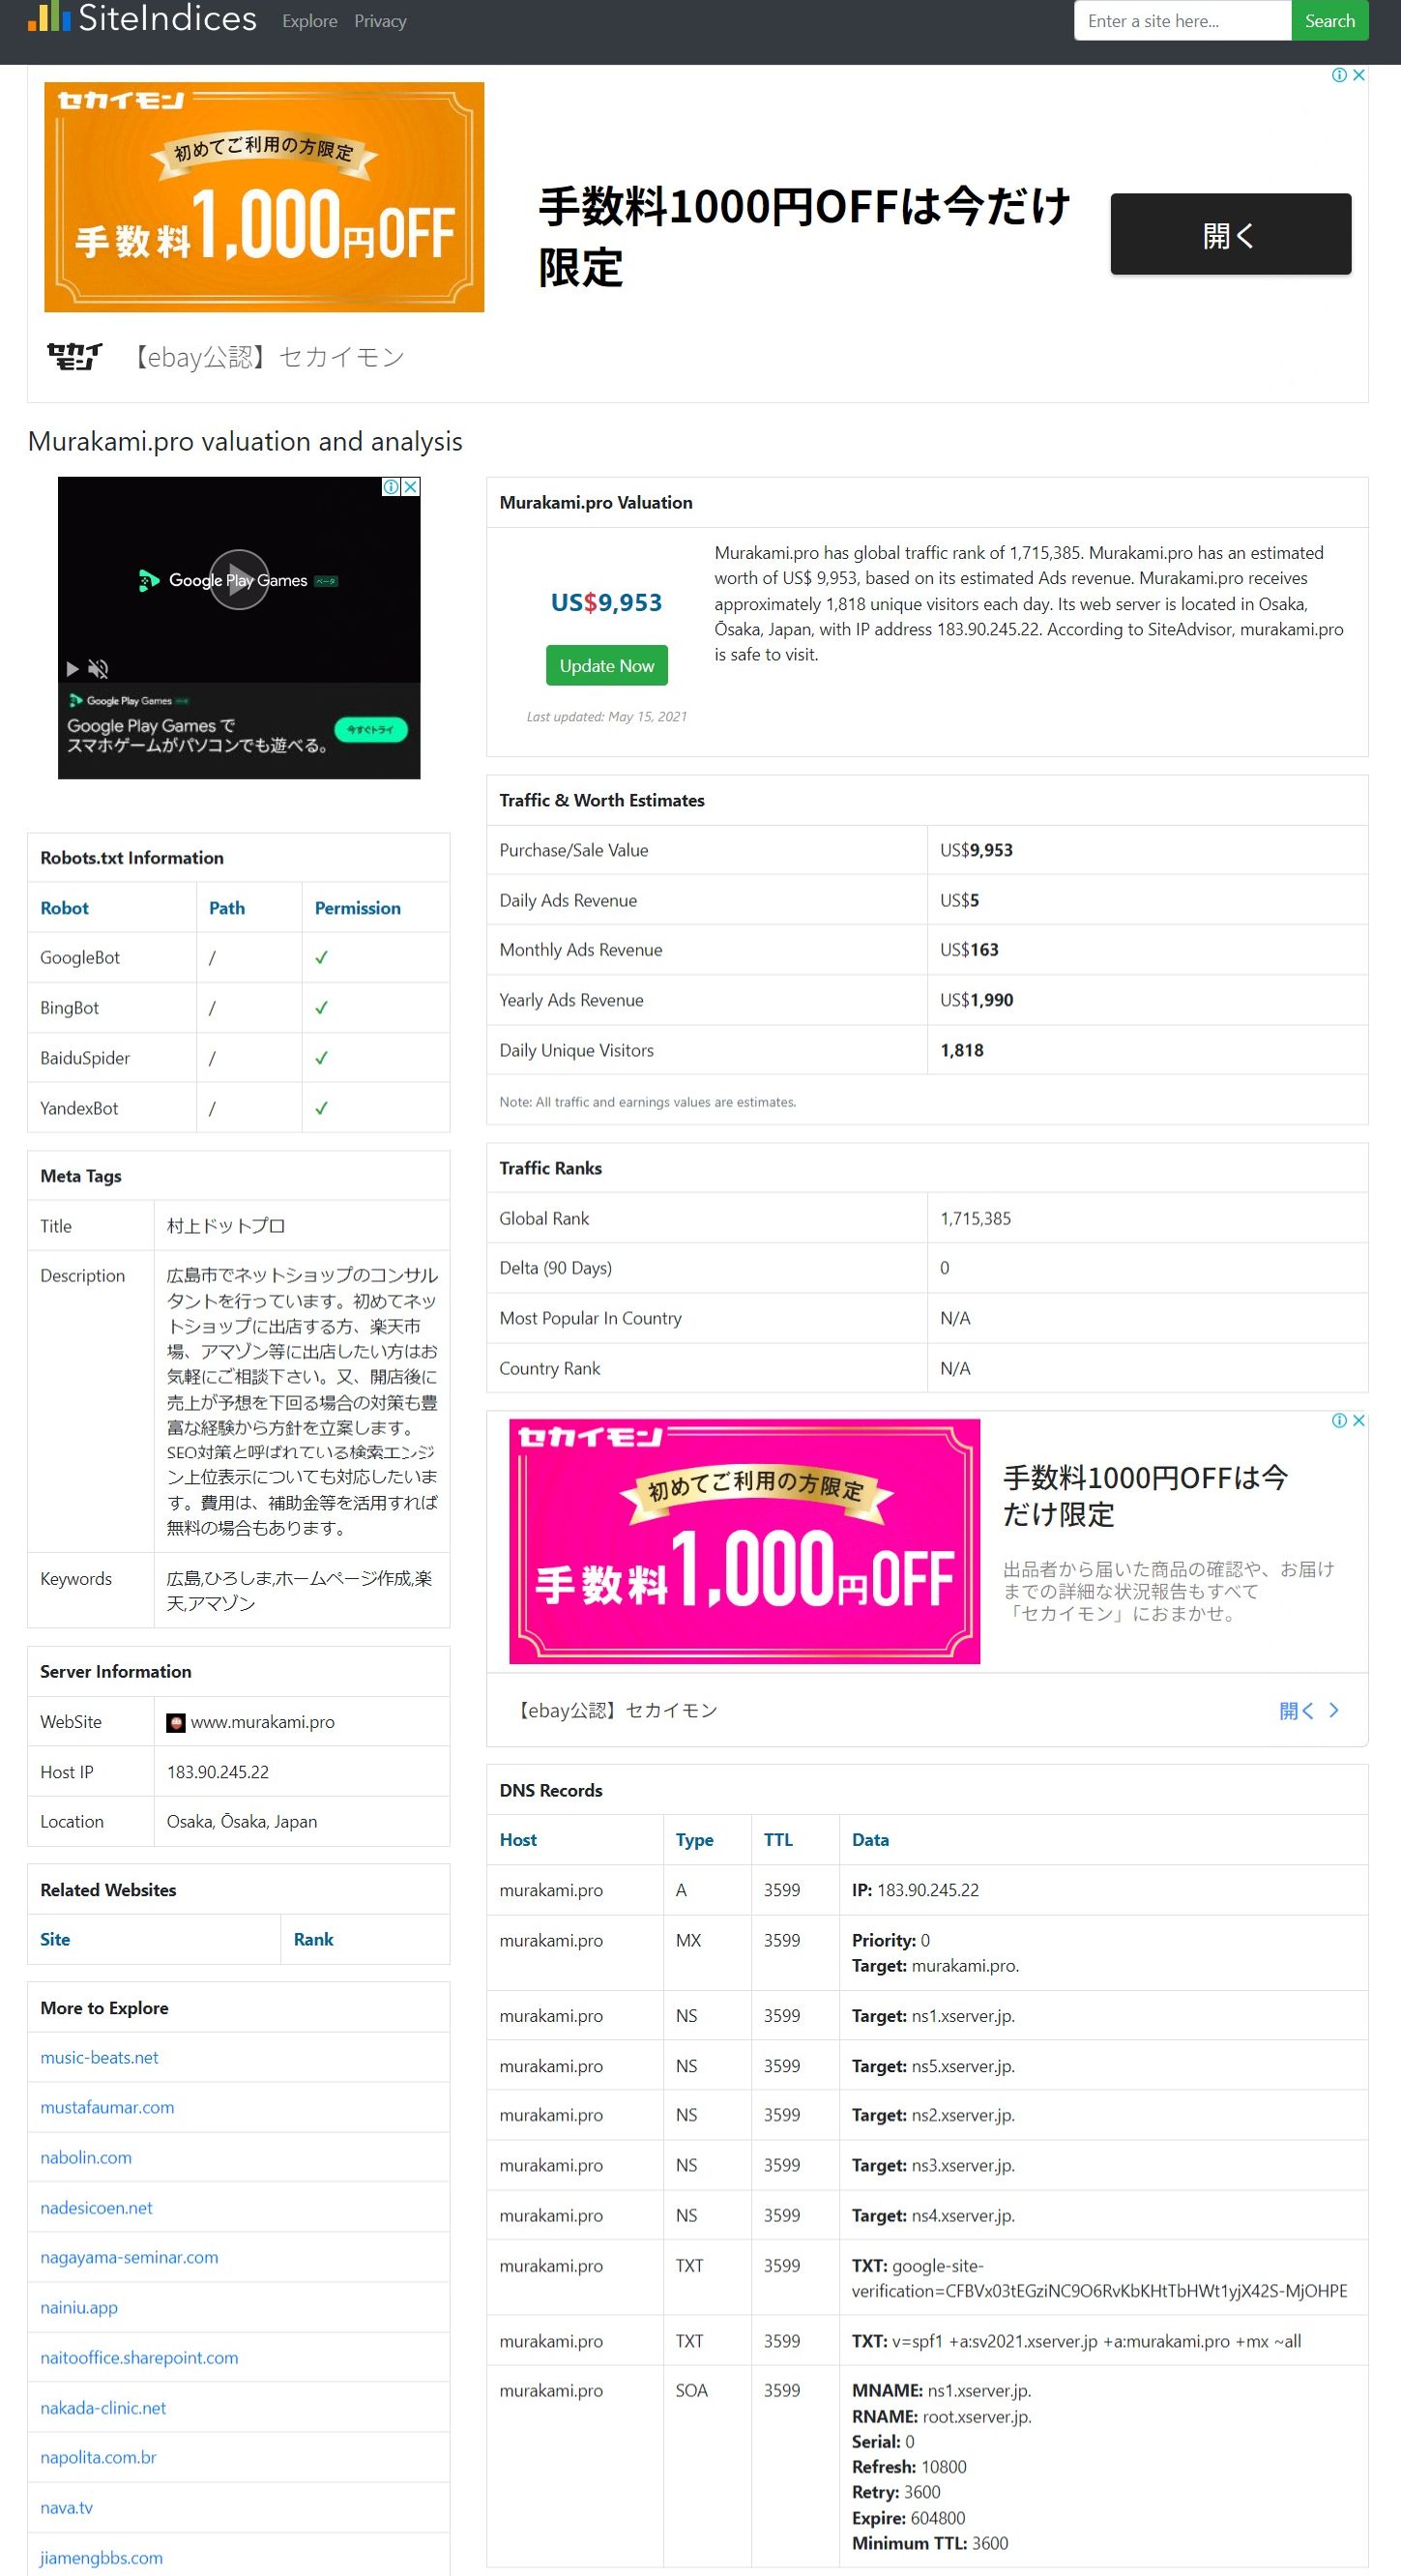Sort DNS Records by Host column
1401x2576 pixels.
(518, 1840)
